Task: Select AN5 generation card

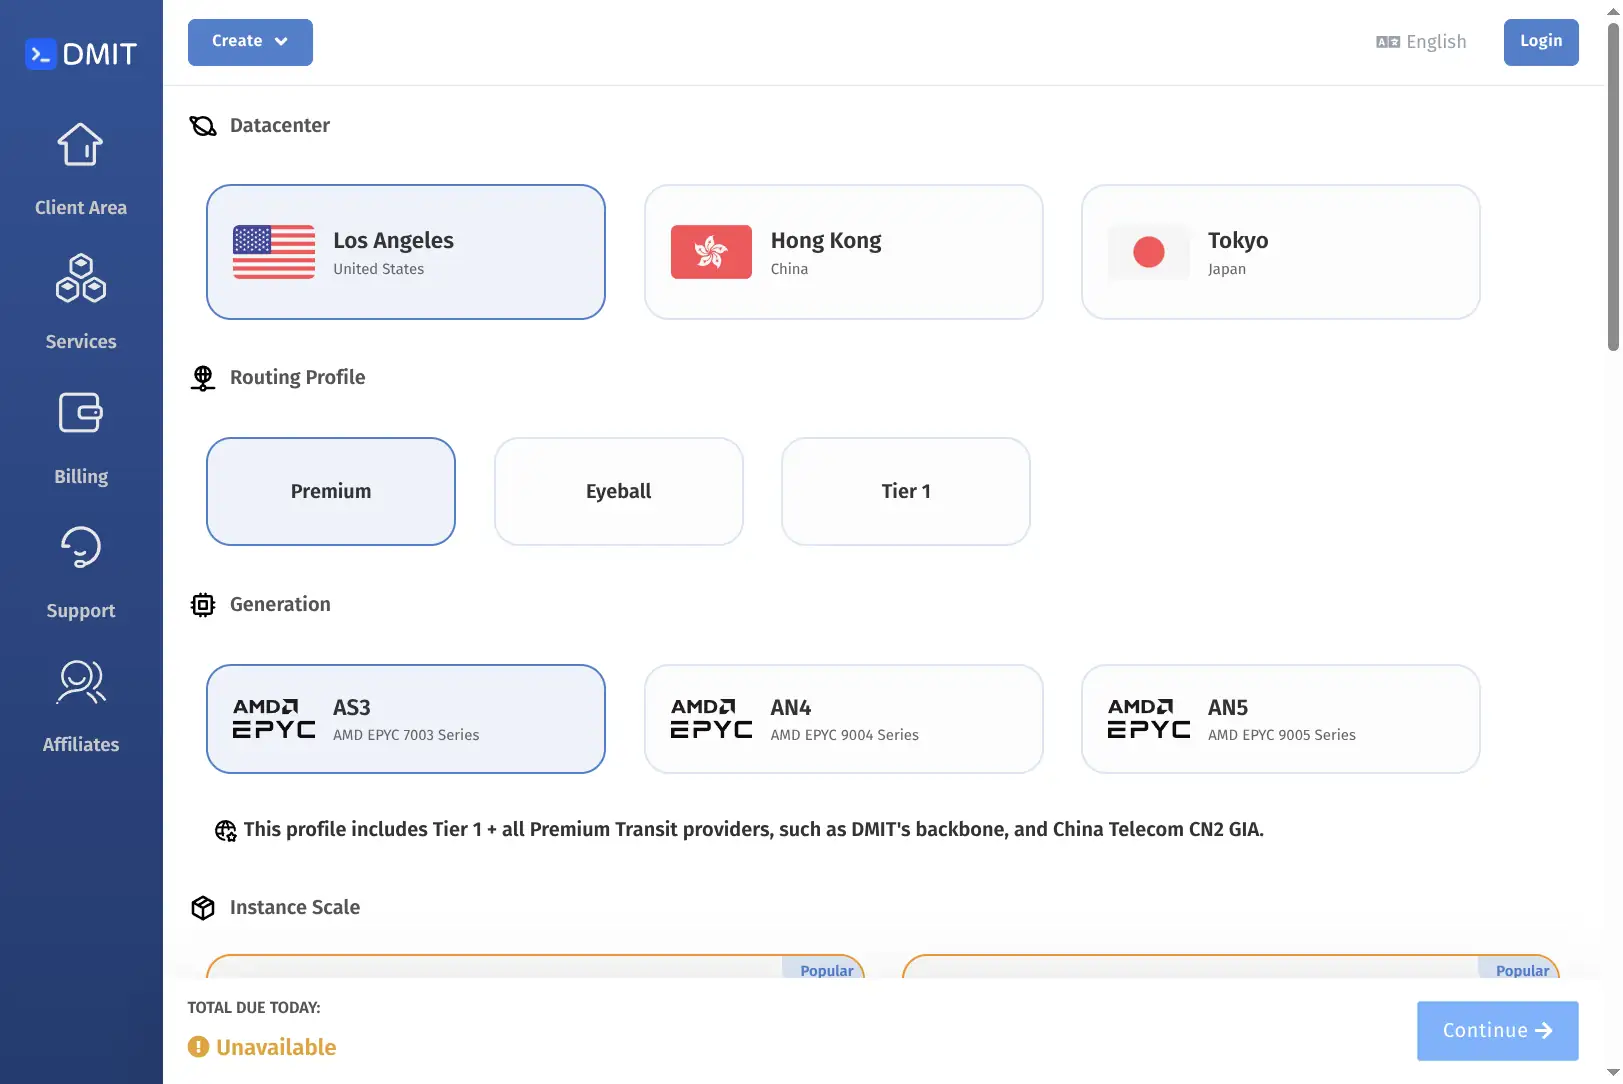Action: (x=1280, y=719)
